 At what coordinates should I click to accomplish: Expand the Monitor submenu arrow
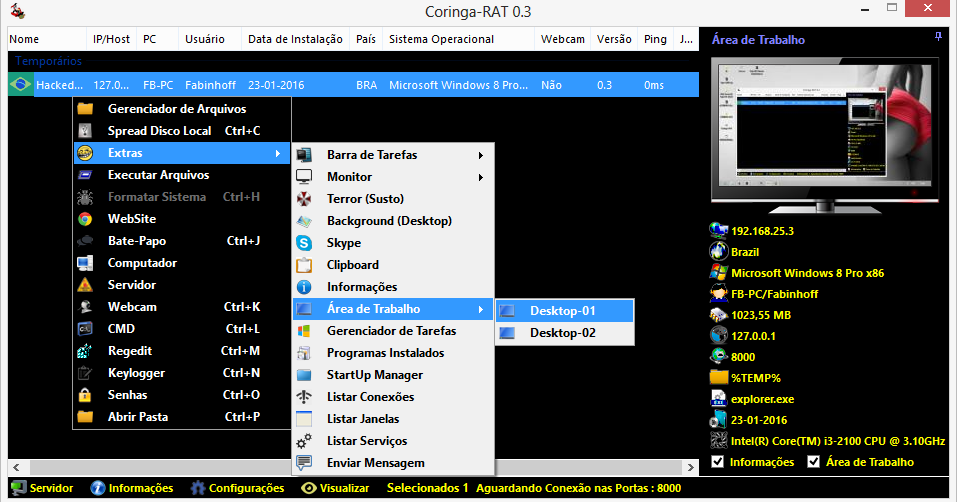tap(481, 177)
